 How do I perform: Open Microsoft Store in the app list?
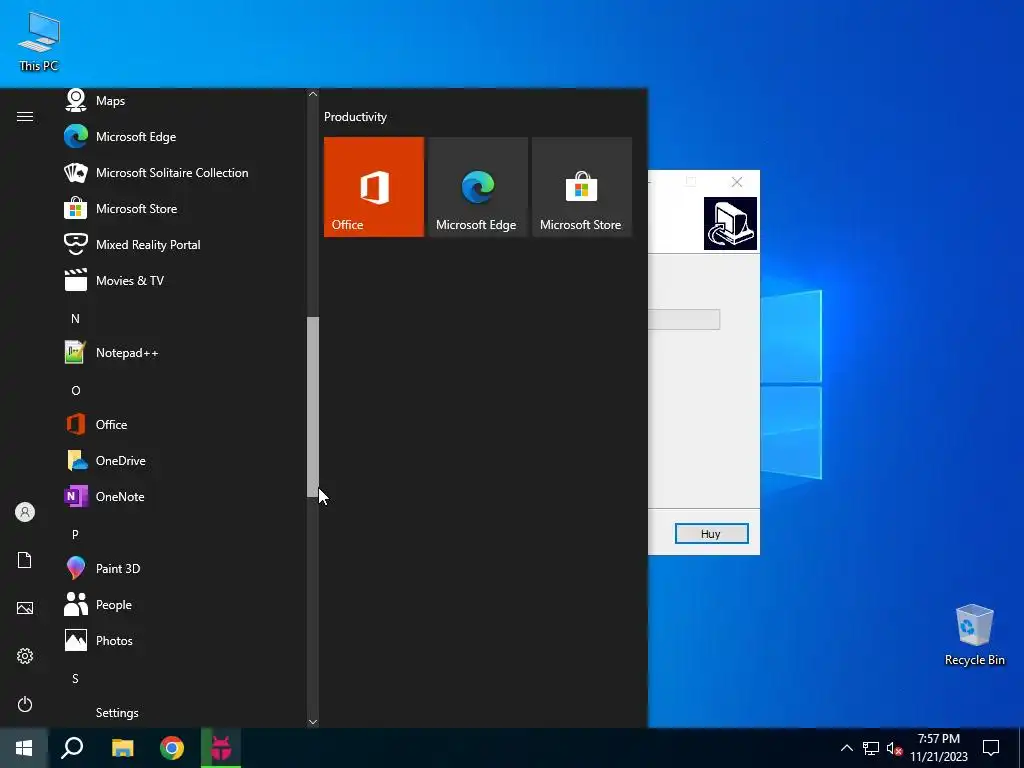click(x=183, y=208)
